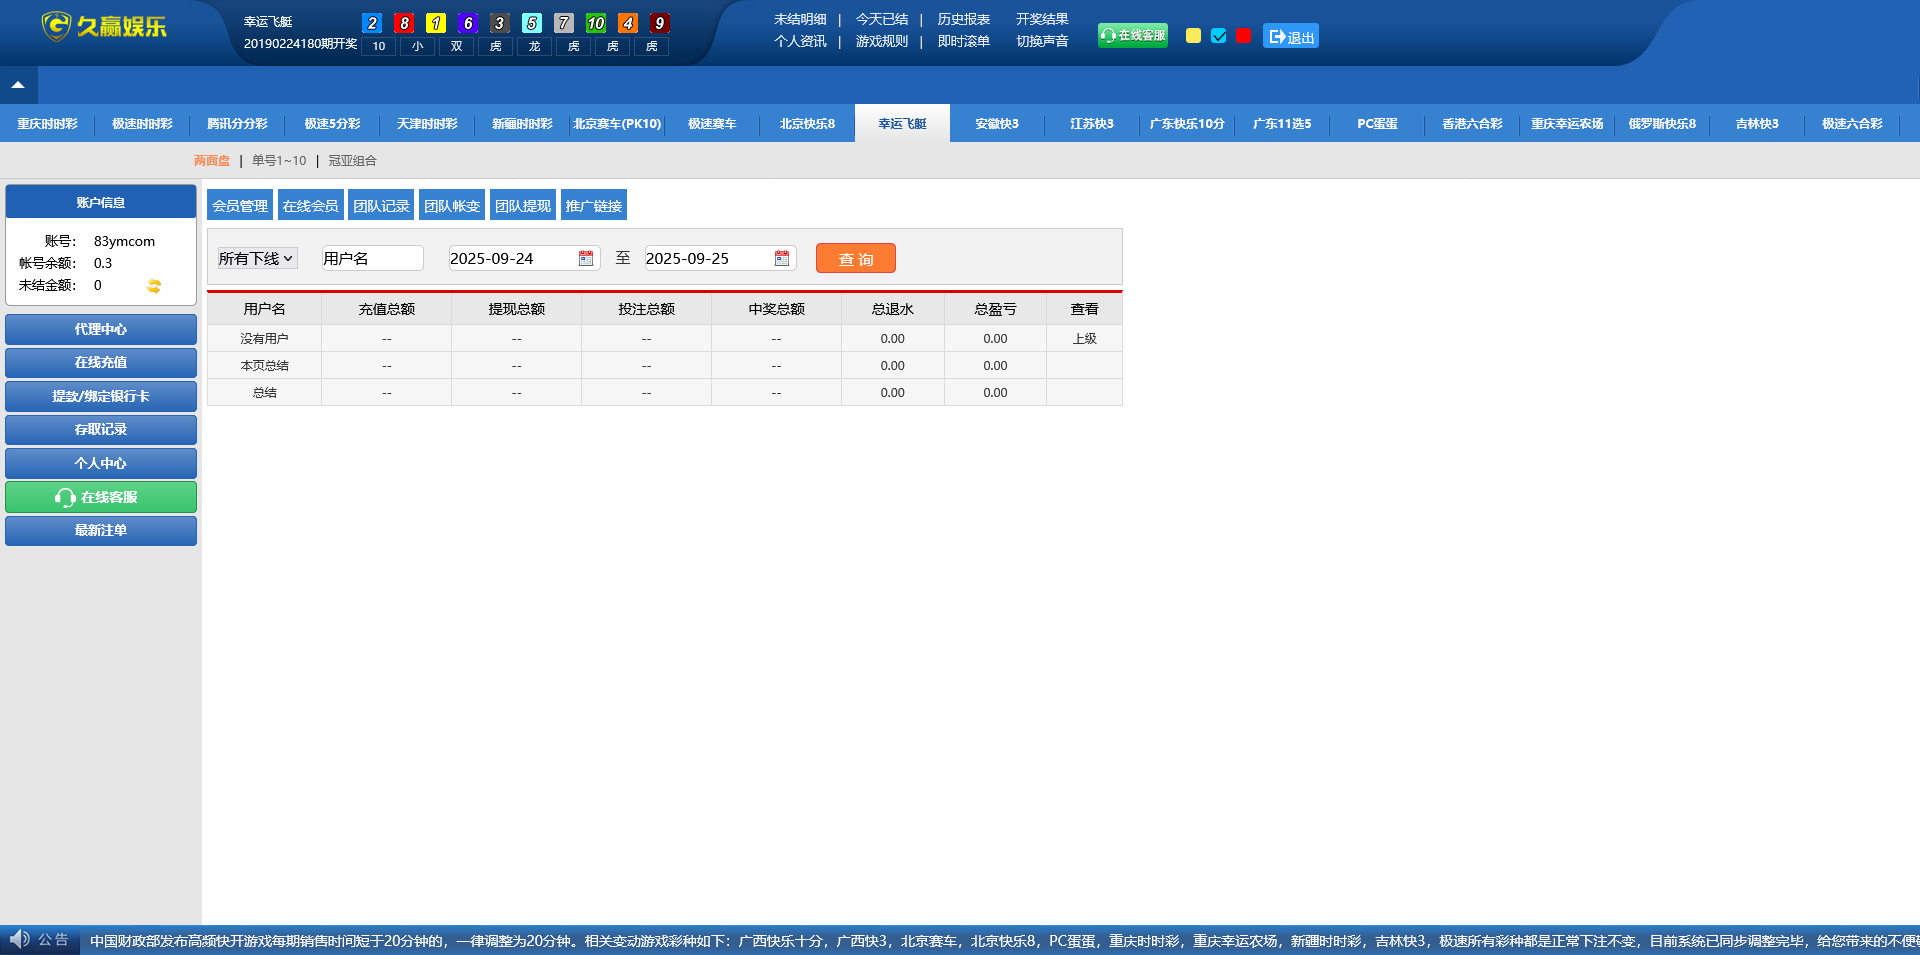1920x955 pixels.
Task: Open 代理中心 in the sidebar
Action: click(x=101, y=329)
